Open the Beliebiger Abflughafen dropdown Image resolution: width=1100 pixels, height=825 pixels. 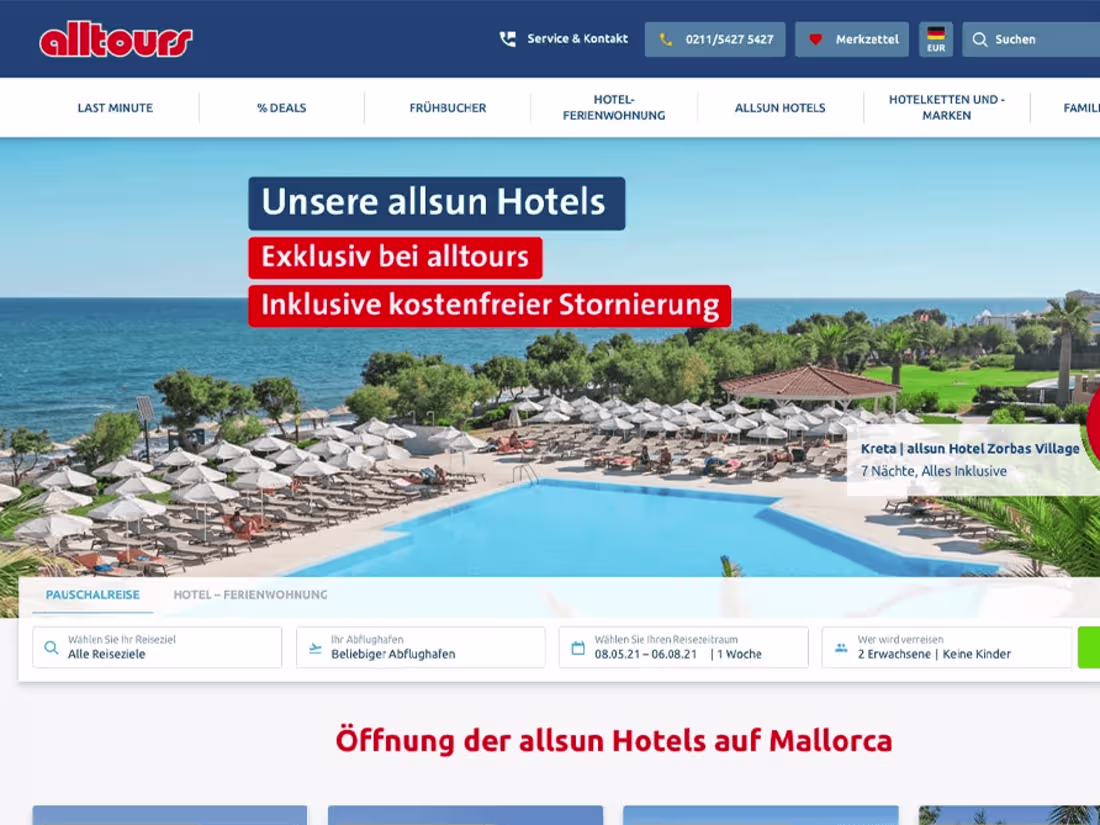click(420, 647)
